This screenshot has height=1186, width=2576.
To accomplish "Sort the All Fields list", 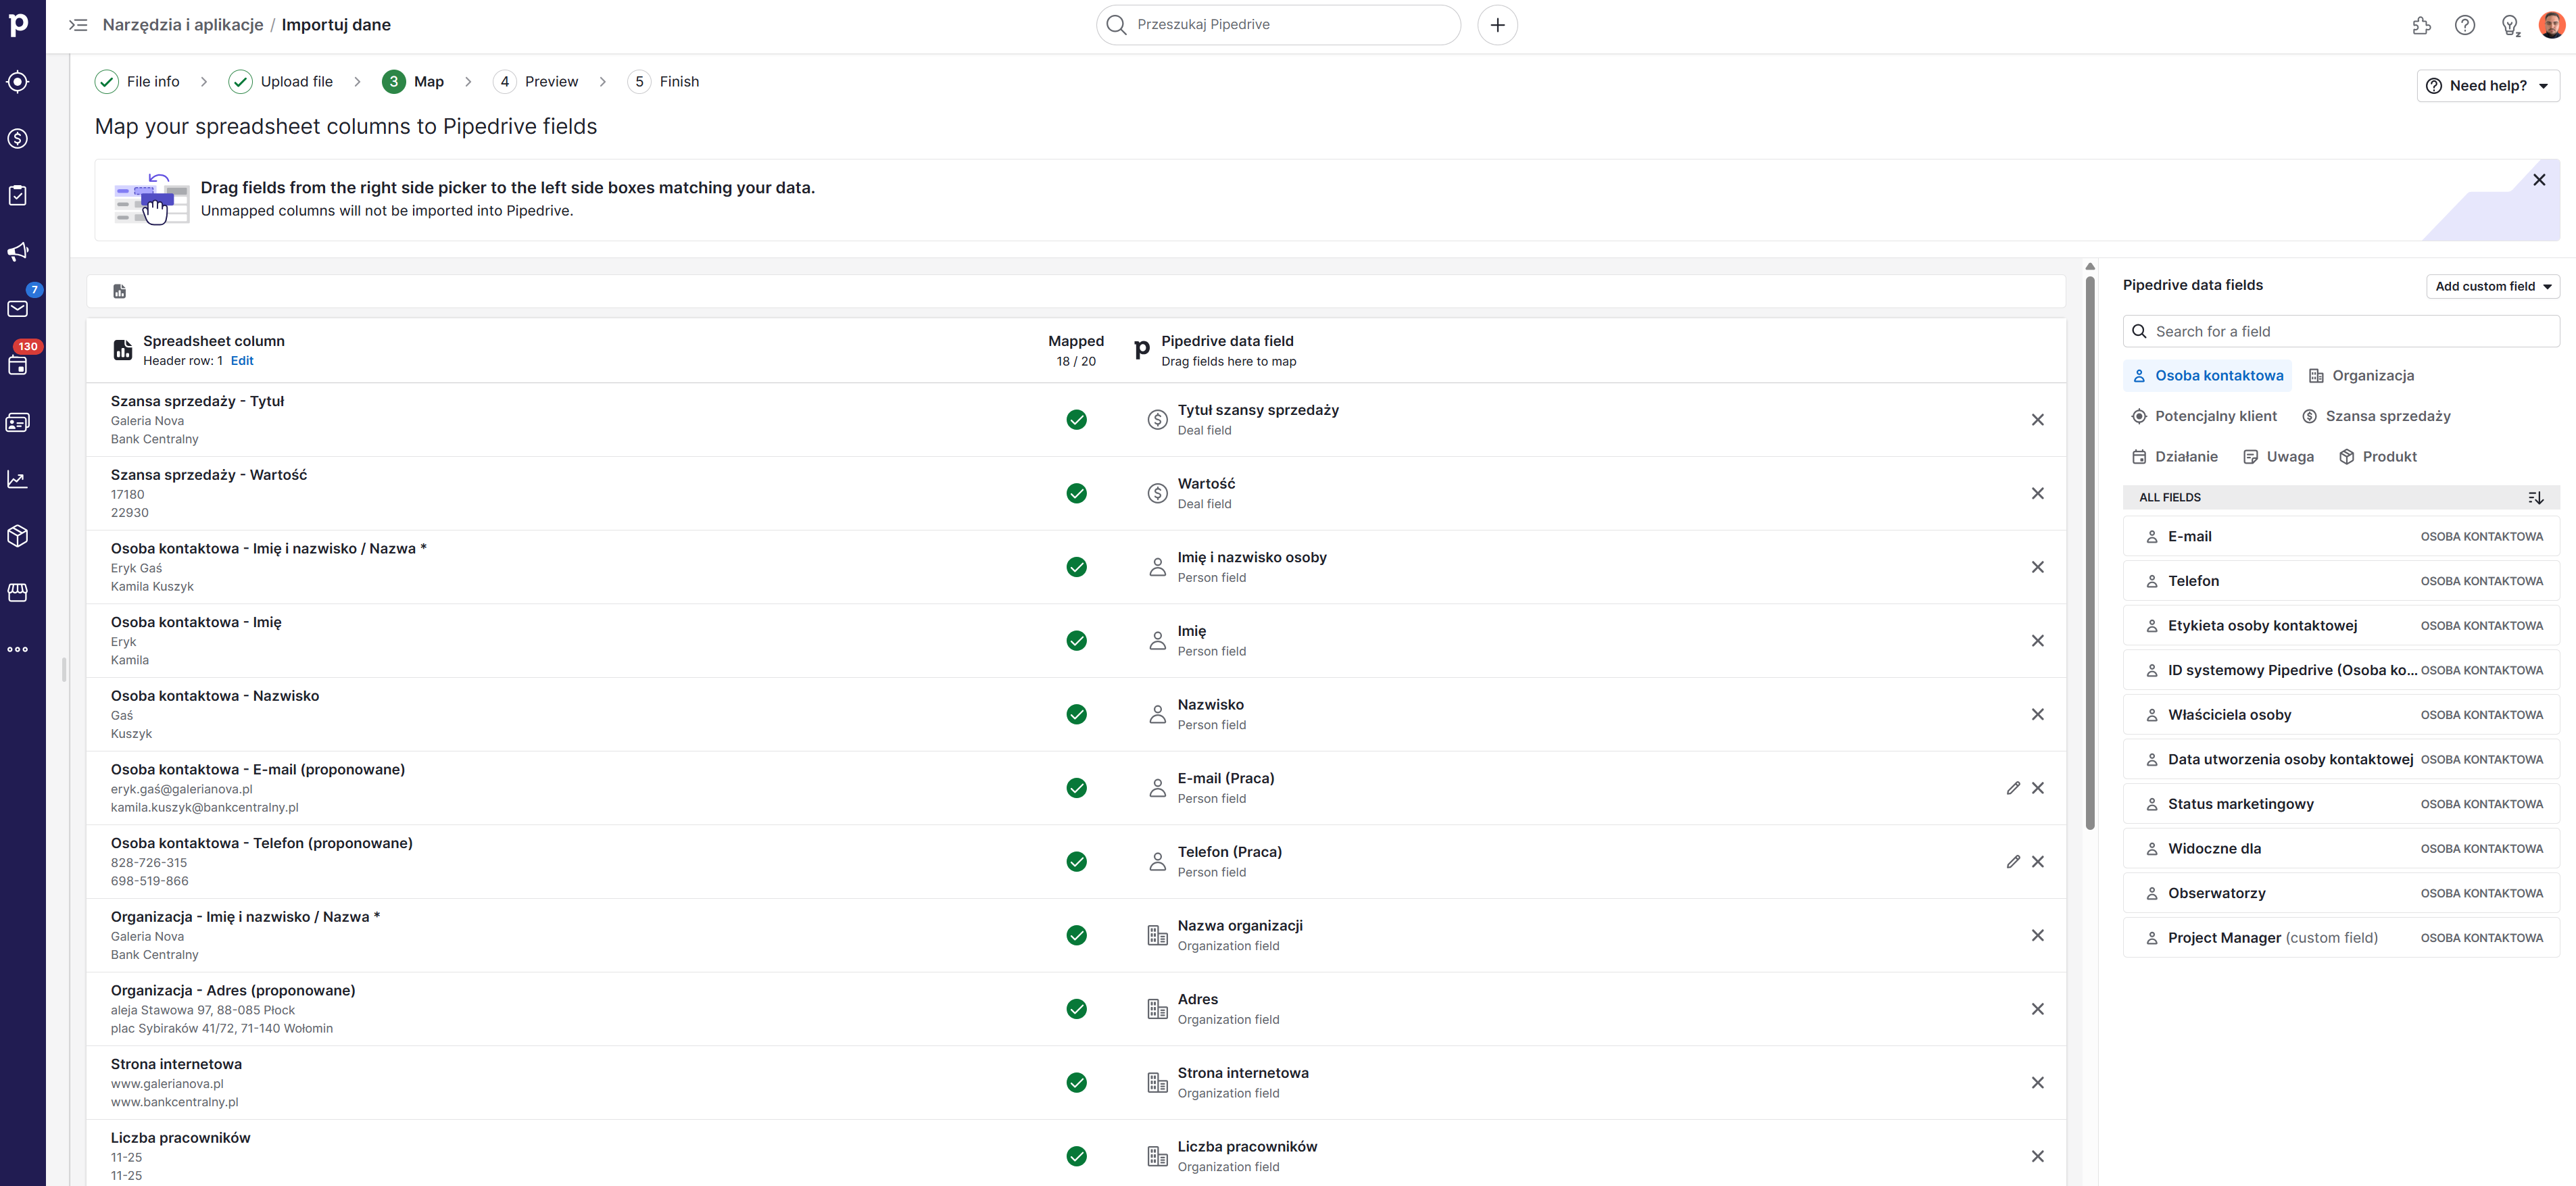I will [x=2536, y=497].
